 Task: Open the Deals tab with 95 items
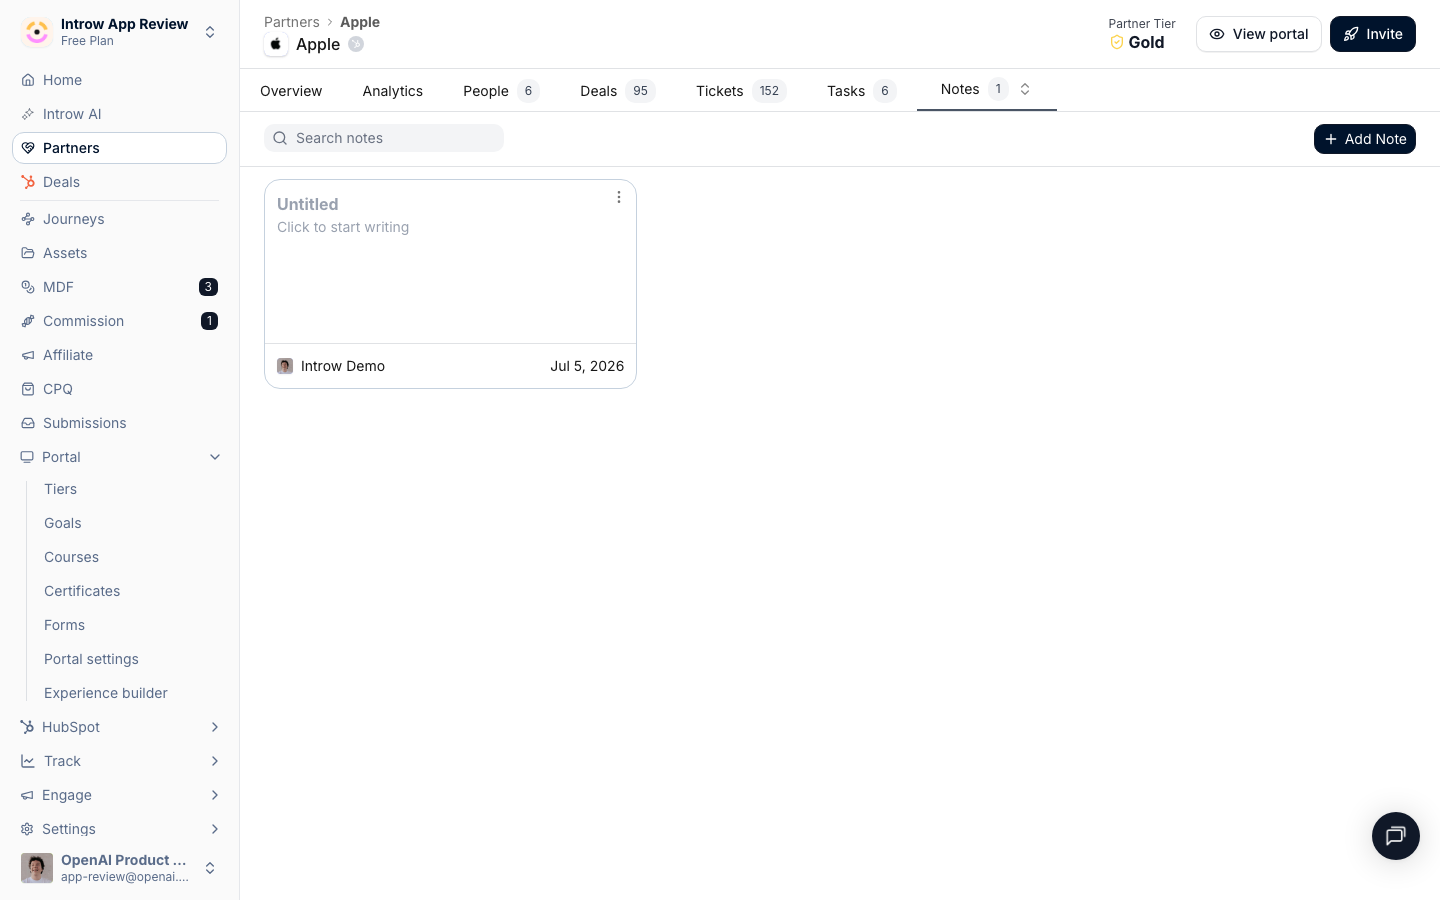point(617,91)
